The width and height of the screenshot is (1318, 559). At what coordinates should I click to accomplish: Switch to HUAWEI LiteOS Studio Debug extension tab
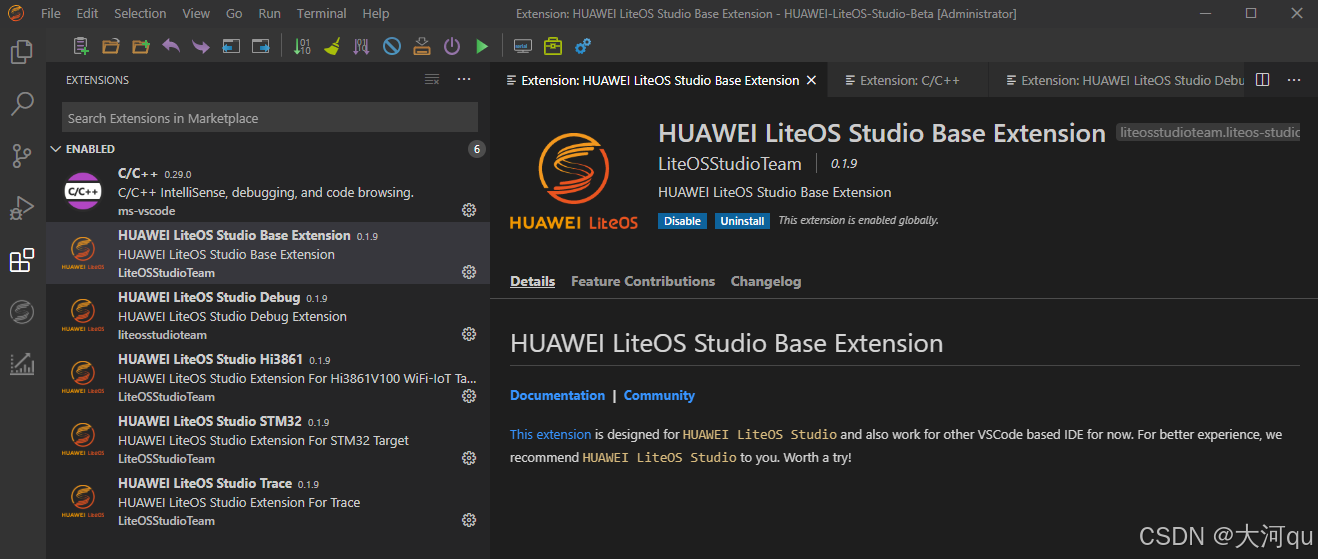(x=1118, y=80)
